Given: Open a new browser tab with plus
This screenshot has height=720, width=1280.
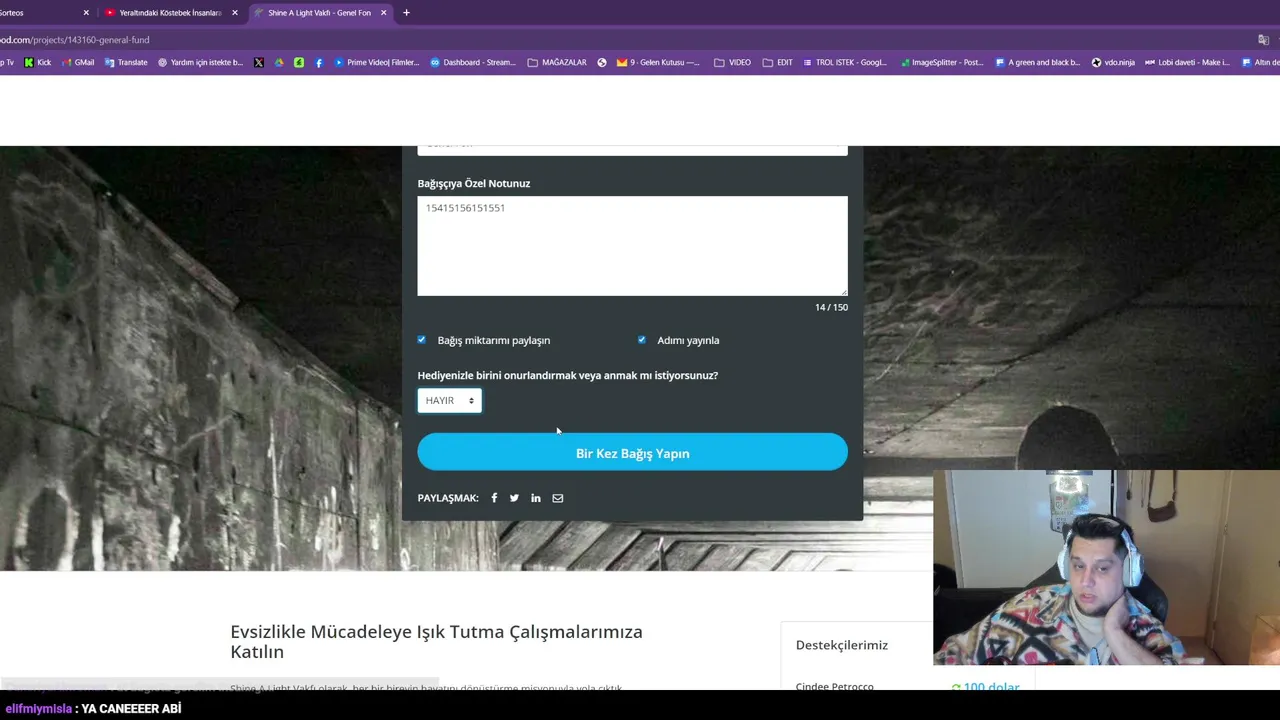Looking at the screenshot, I should pos(406,13).
